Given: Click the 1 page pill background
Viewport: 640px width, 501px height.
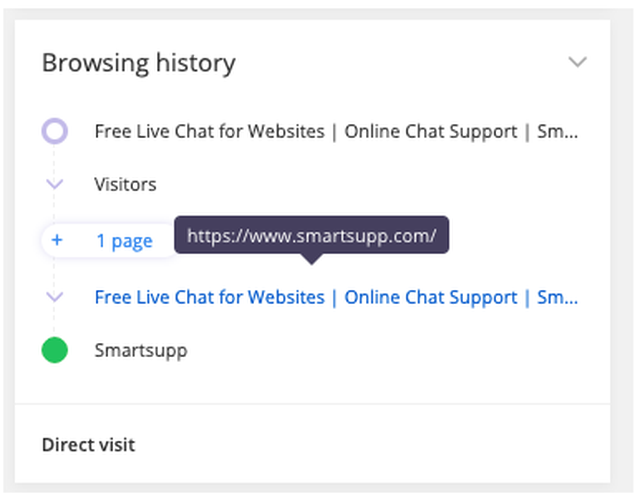Looking at the screenshot, I should click(109, 240).
